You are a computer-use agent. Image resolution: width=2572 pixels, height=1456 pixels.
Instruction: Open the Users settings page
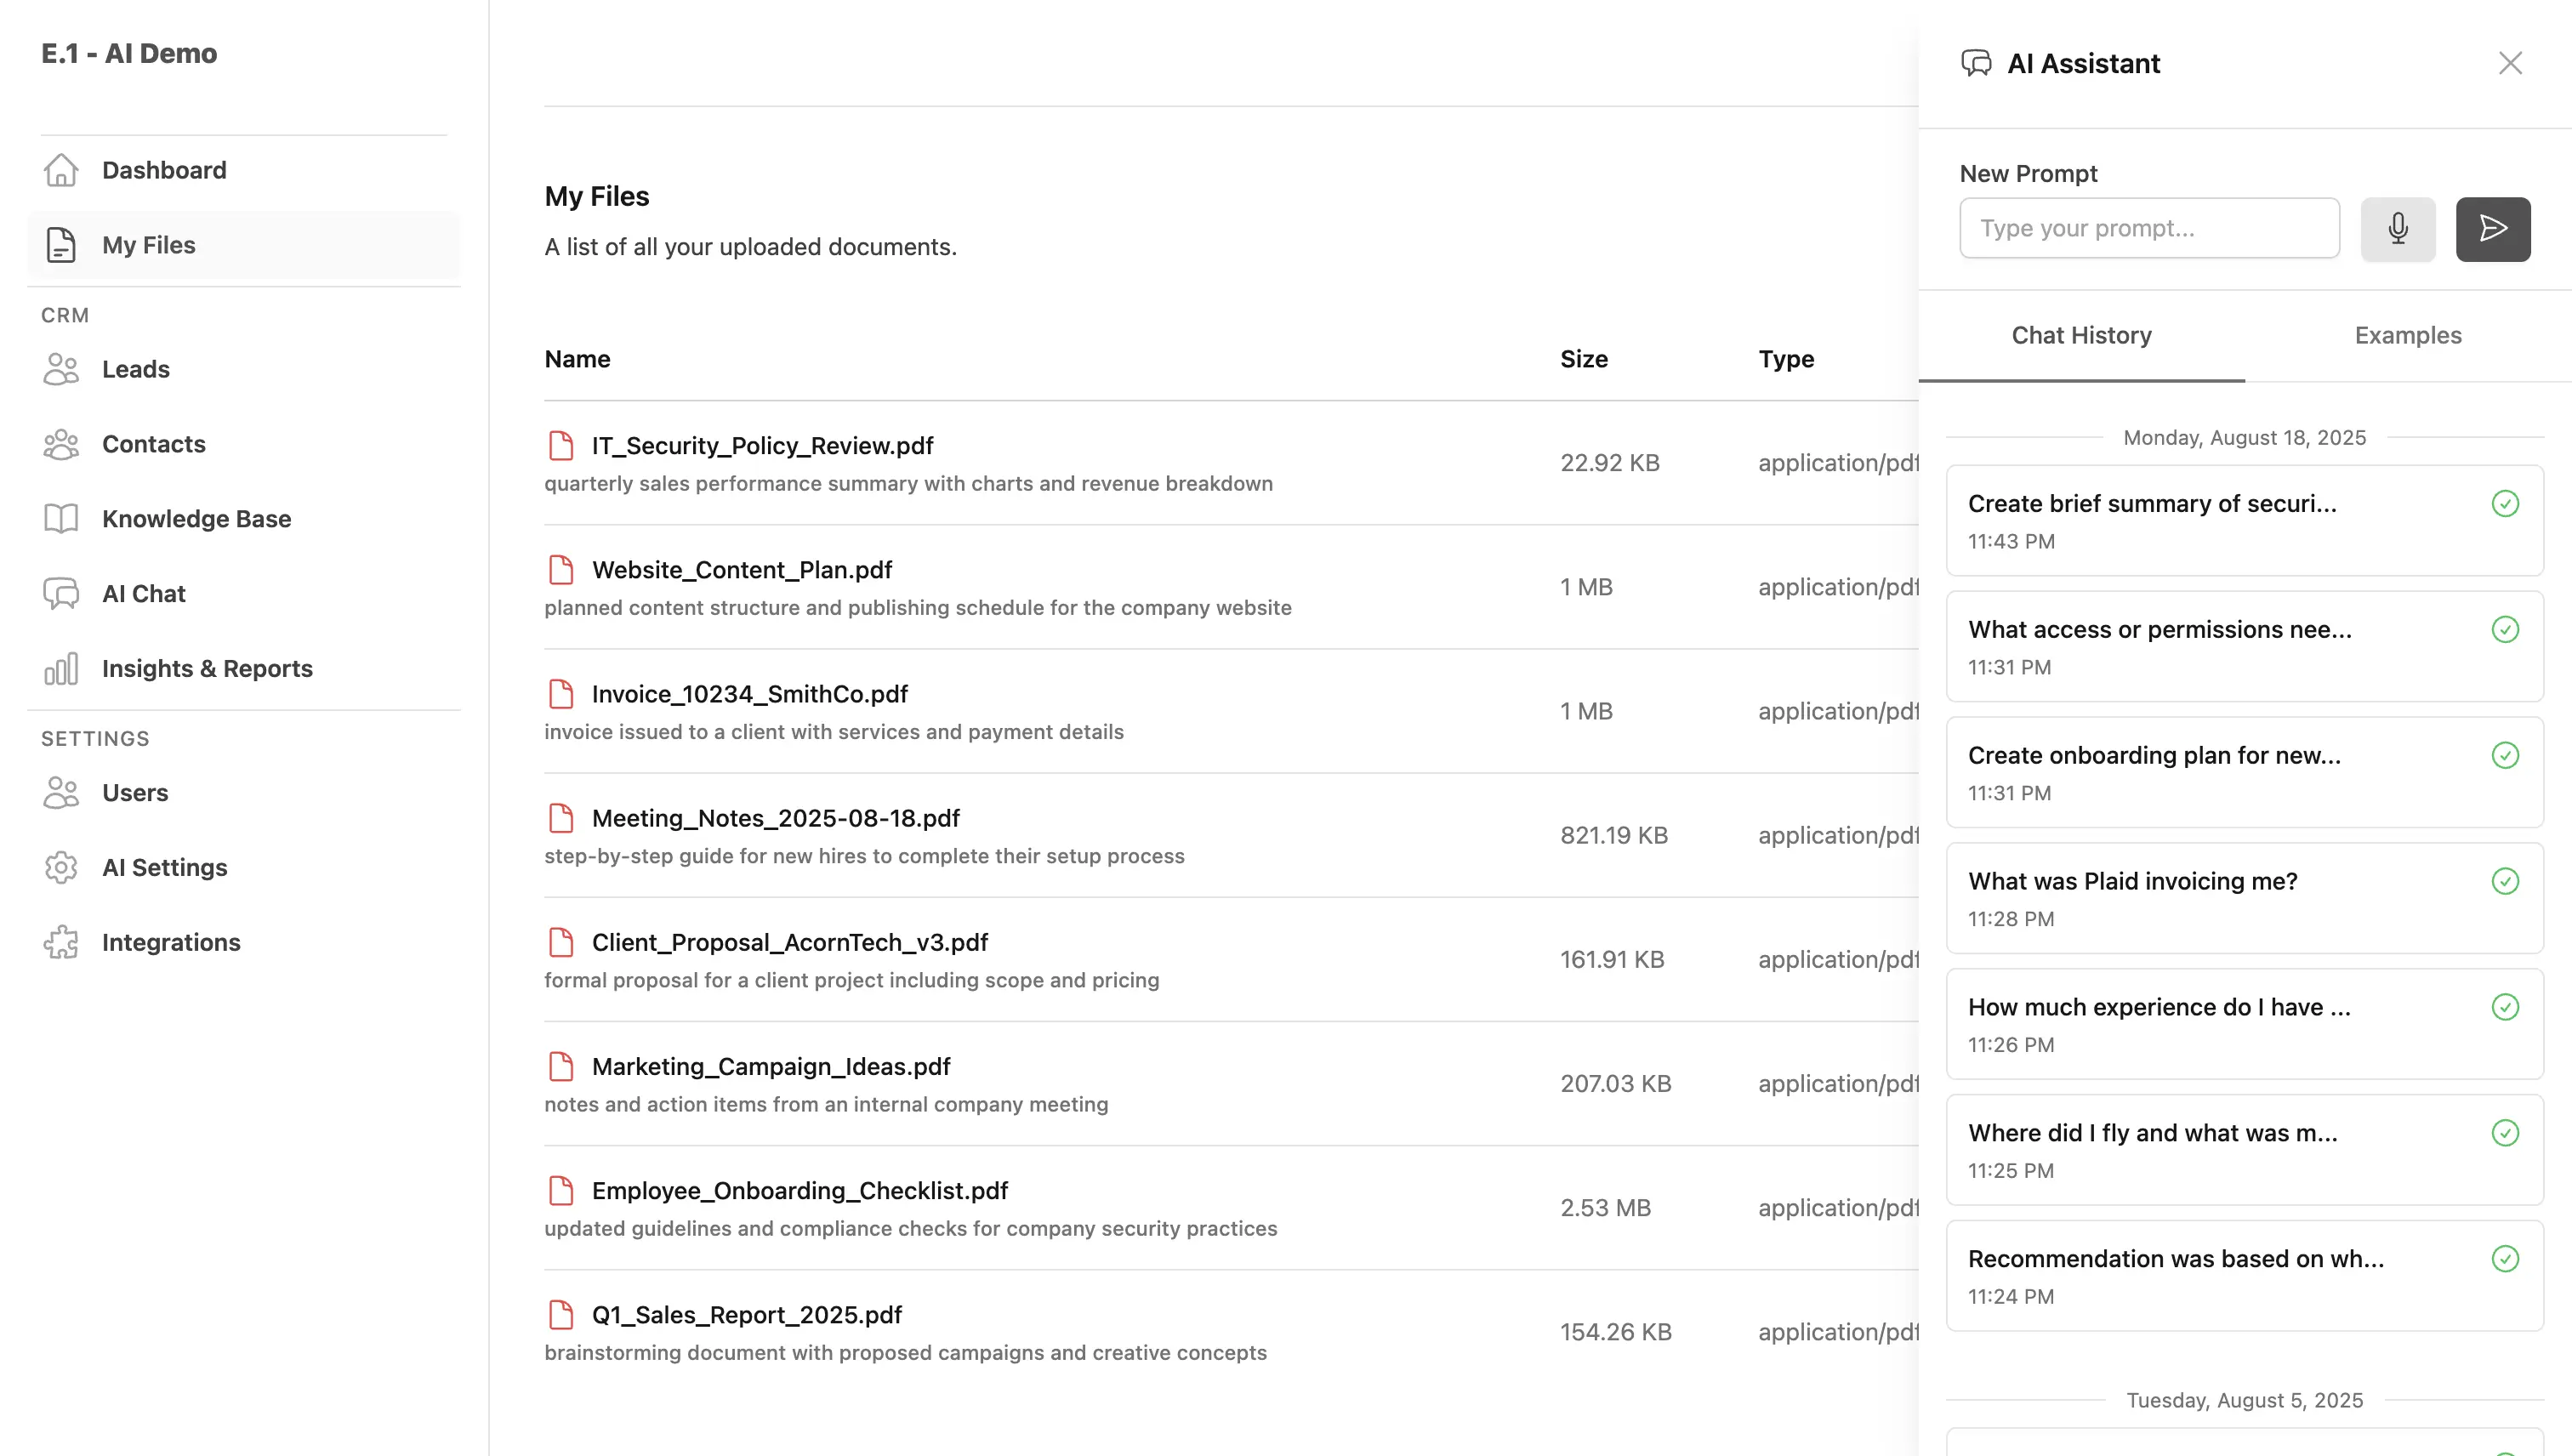click(x=244, y=793)
